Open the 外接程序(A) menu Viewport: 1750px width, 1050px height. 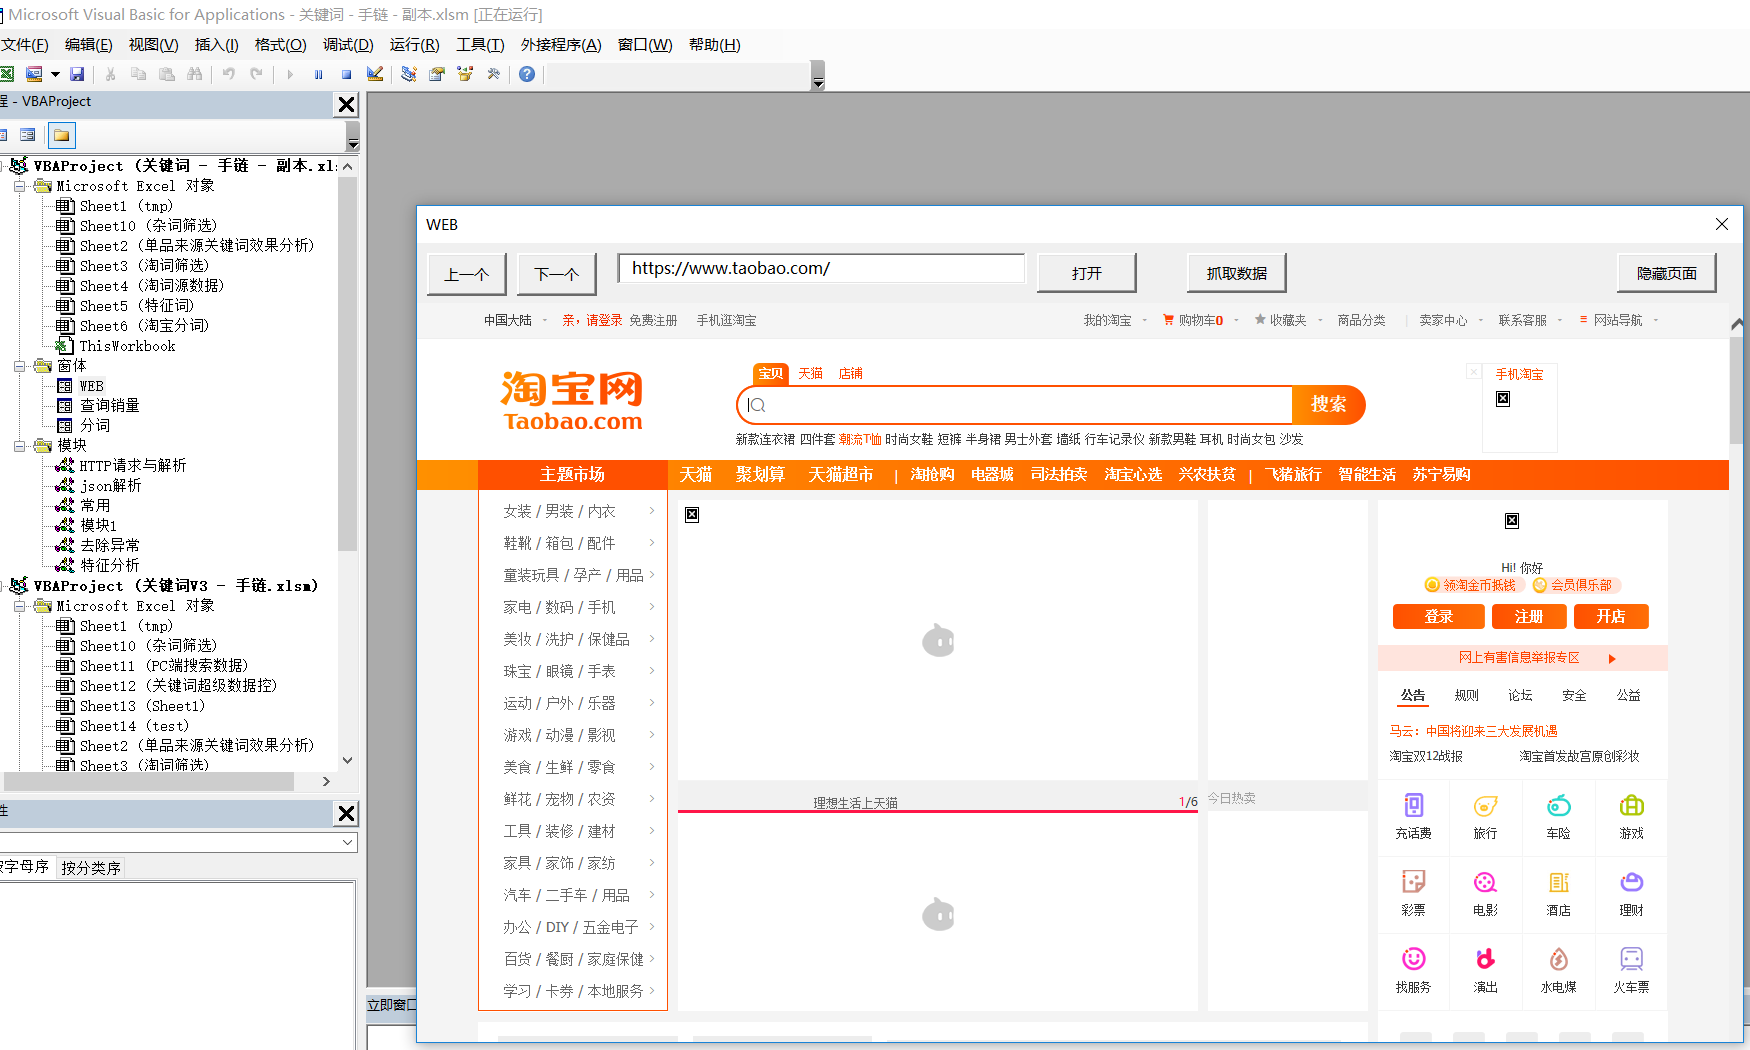[561, 45]
